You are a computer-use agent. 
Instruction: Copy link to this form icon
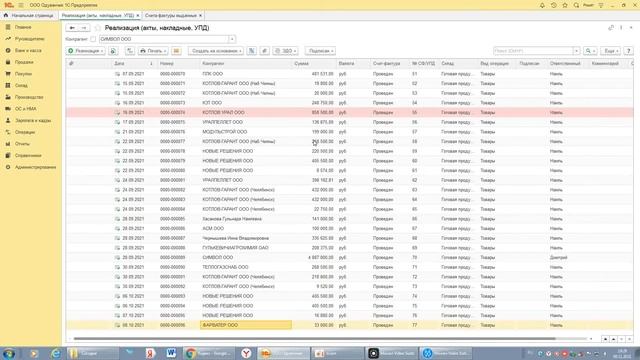click(x=611, y=28)
